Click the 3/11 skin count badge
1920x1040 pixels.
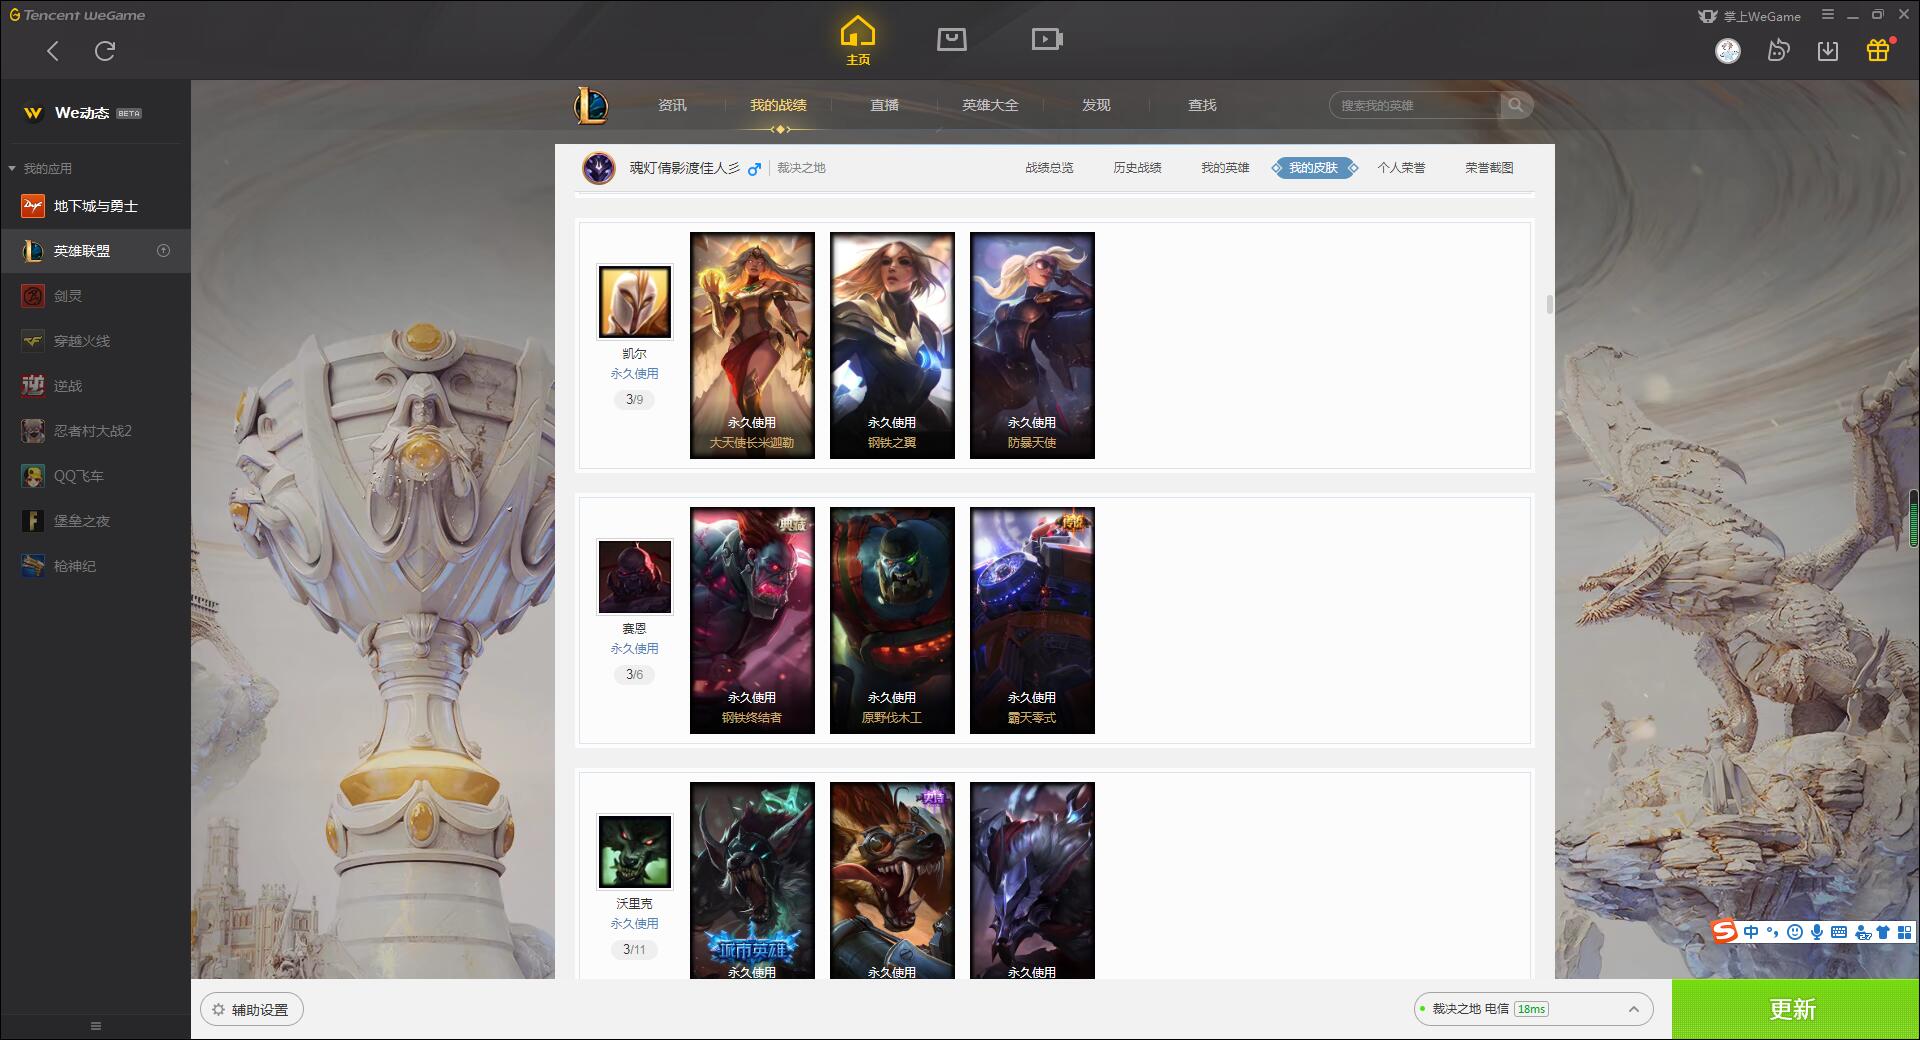[634, 949]
